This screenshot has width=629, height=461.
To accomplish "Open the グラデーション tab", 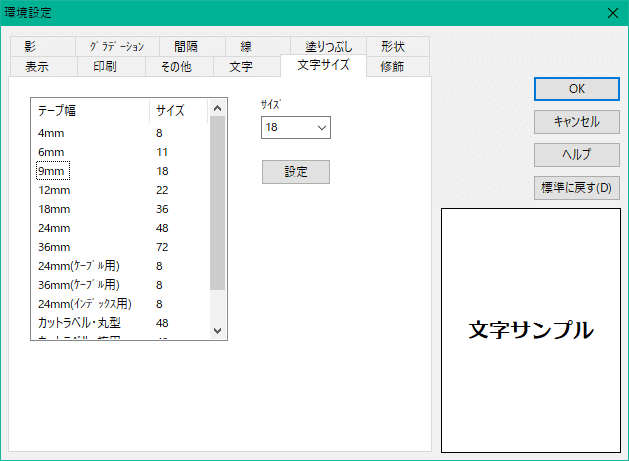I will pos(117,46).
